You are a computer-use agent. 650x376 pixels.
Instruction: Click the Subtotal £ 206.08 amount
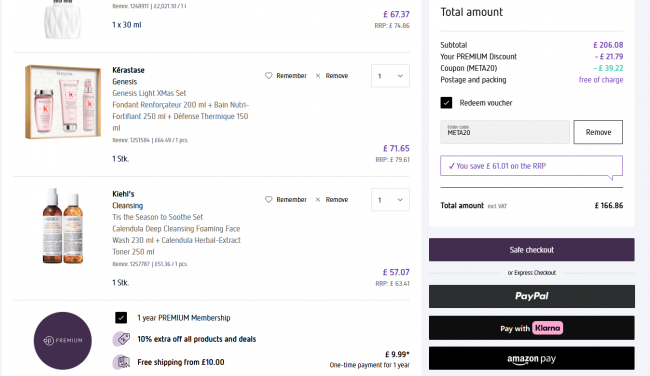[608, 45]
